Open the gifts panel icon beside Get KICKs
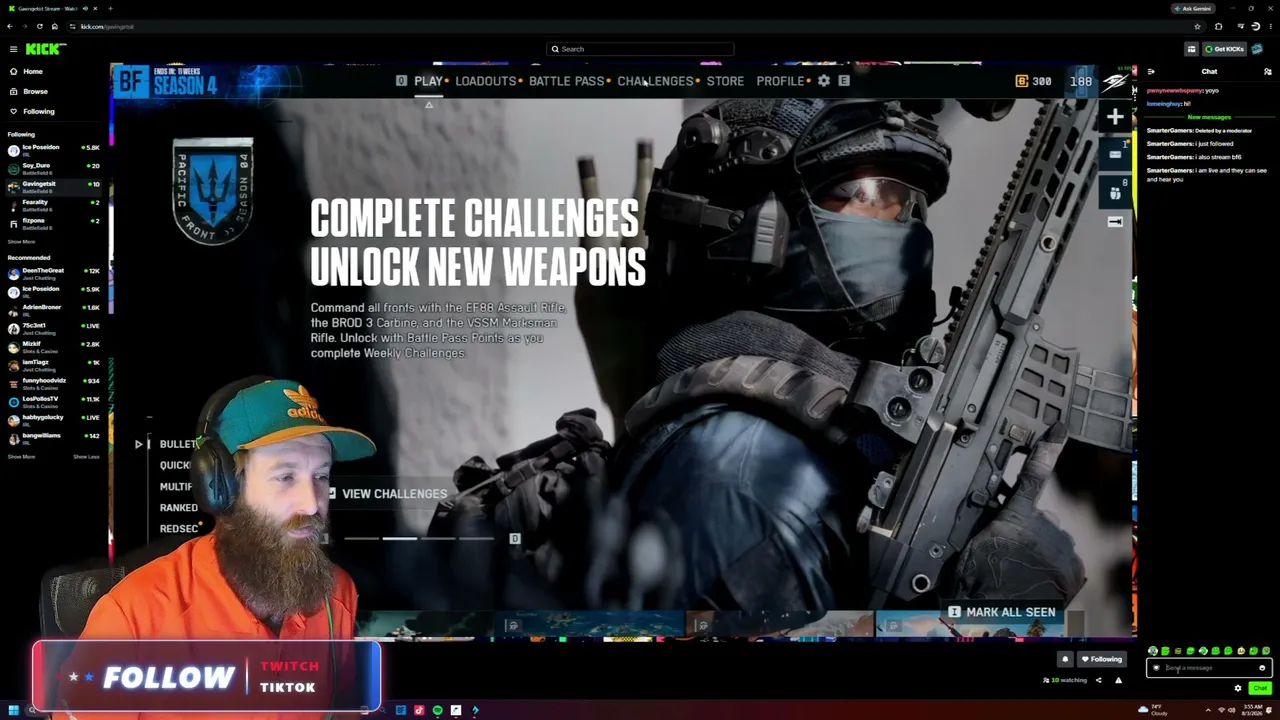Image resolution: width=1280 pixels, height=720 pixels. 1191,49
